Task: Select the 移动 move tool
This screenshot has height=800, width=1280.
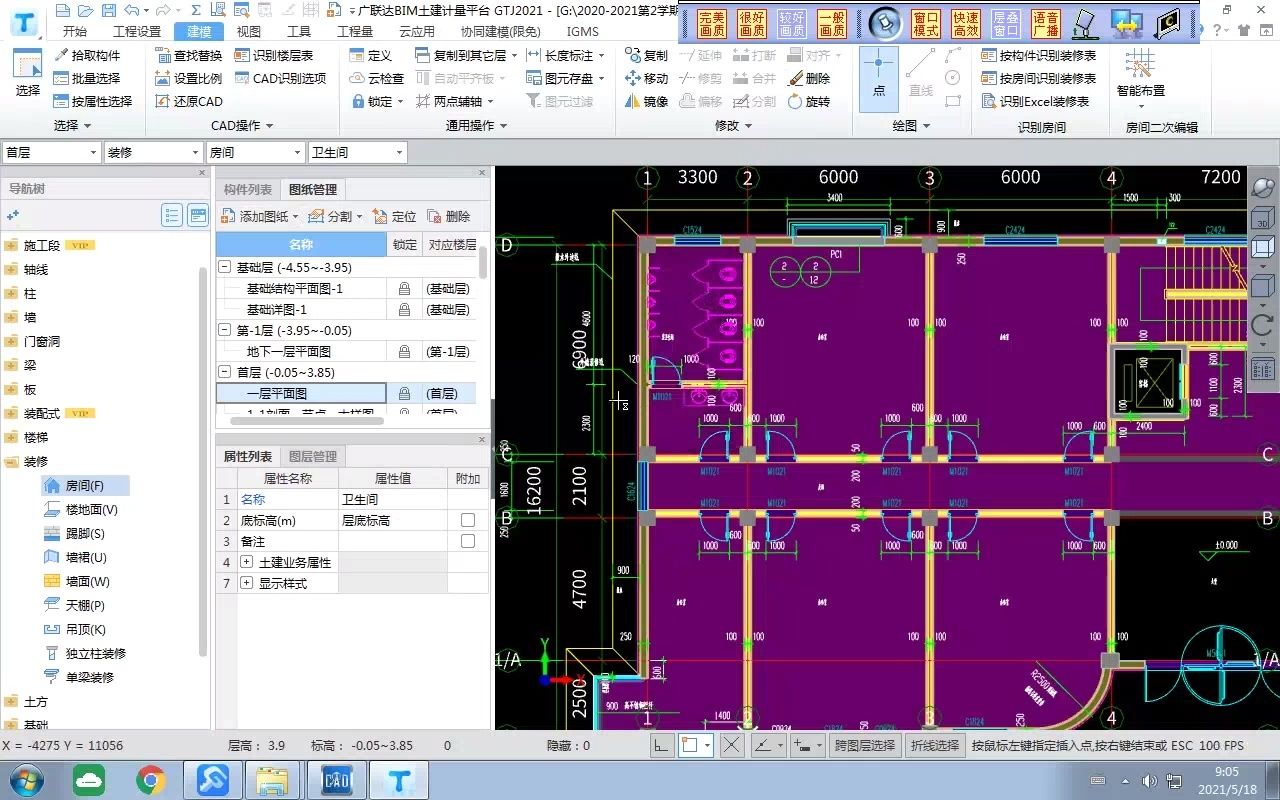Action: coord(646,78)
